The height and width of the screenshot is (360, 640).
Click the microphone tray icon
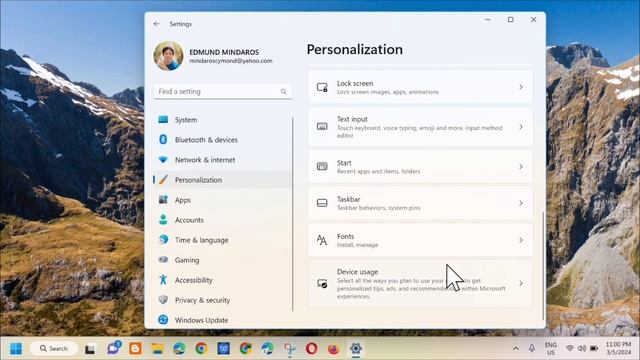pyautogui.click(x=532, y=349)
